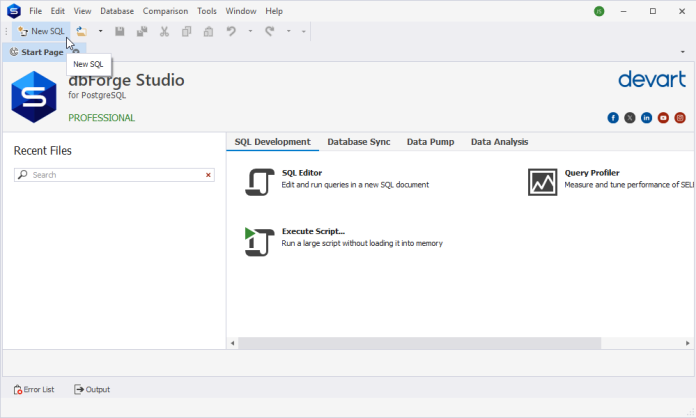The height and width of the screenshot is (418, 696).
Task: Open Devart's Facebook page icon
Action: (x=613, y=118)
